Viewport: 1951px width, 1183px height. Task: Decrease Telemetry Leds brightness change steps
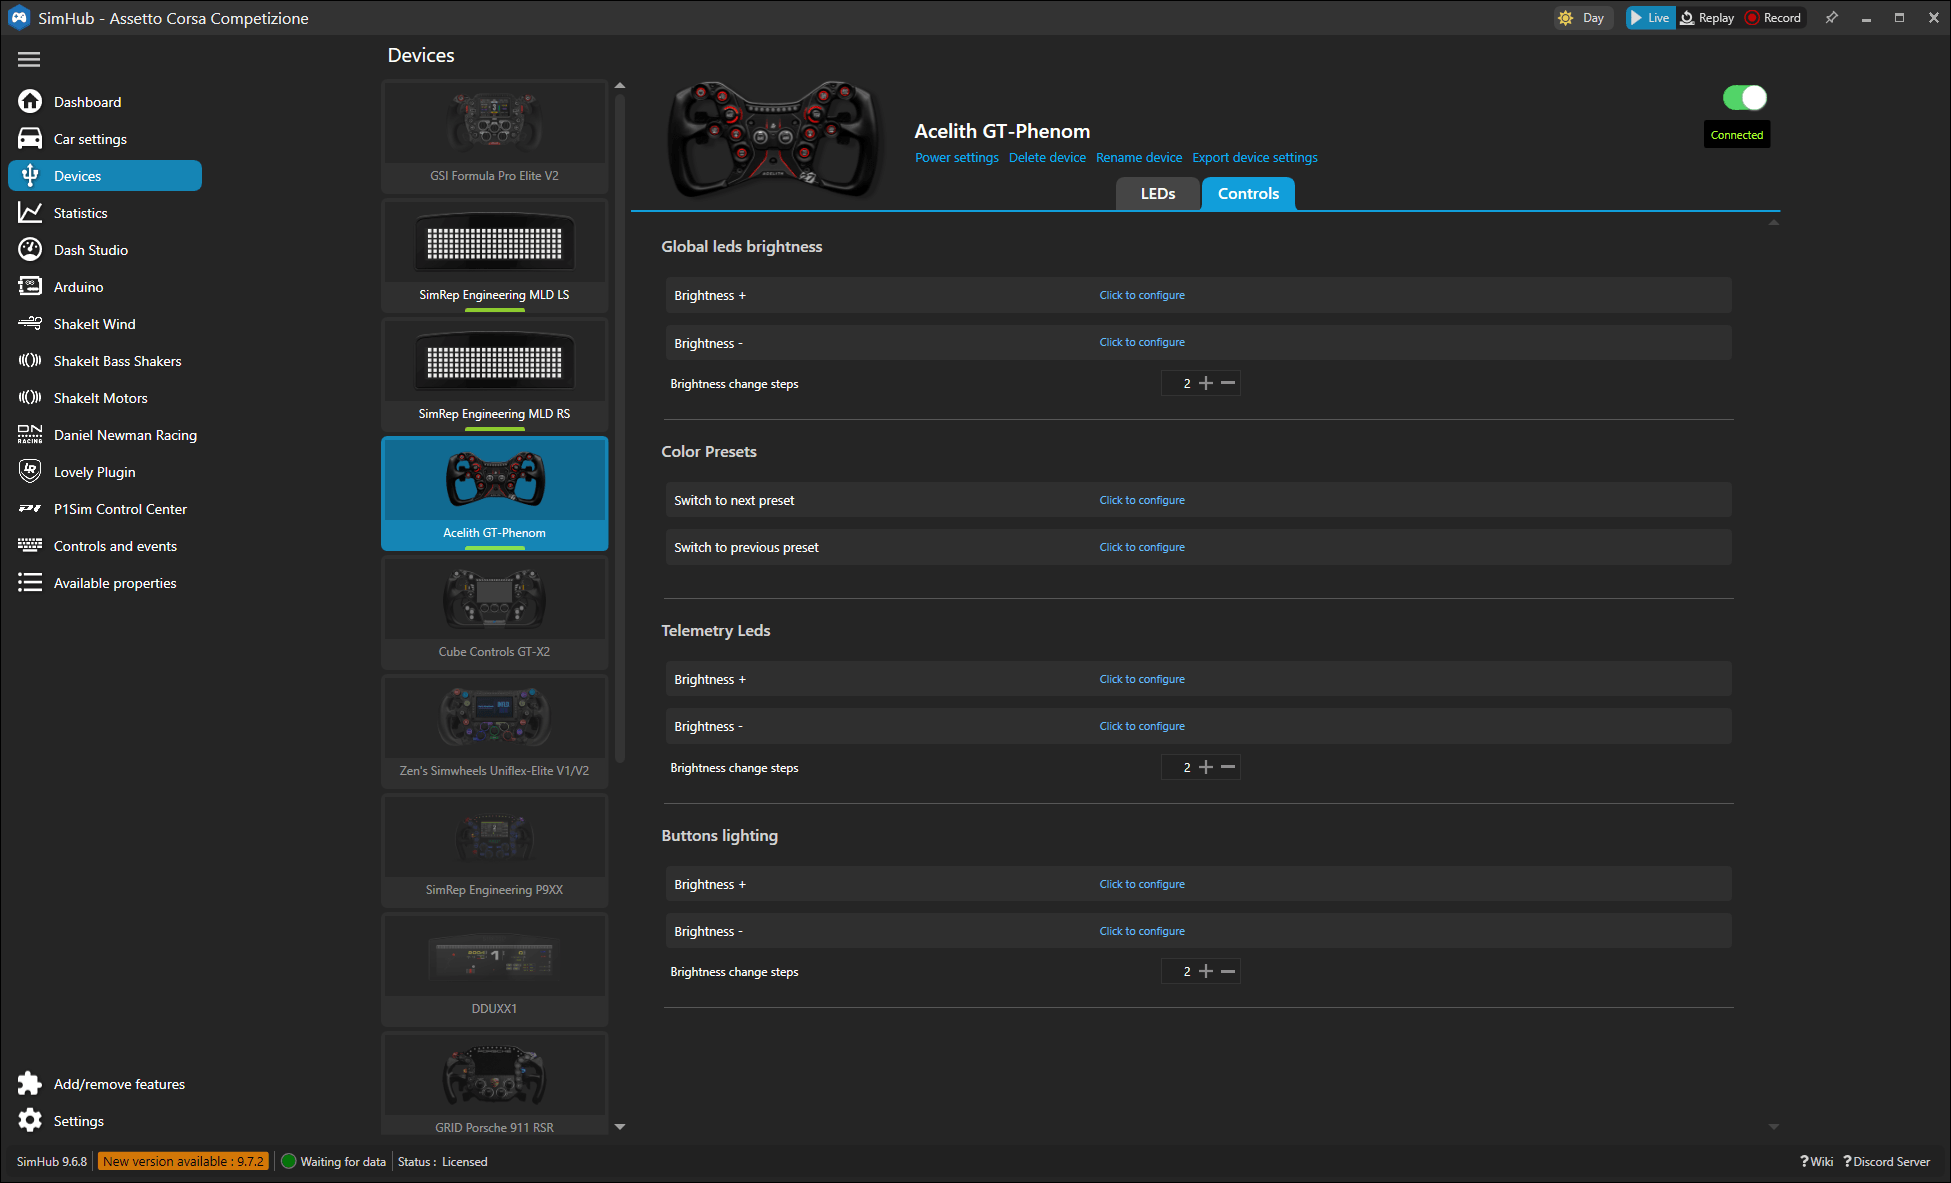(1228, 768)
